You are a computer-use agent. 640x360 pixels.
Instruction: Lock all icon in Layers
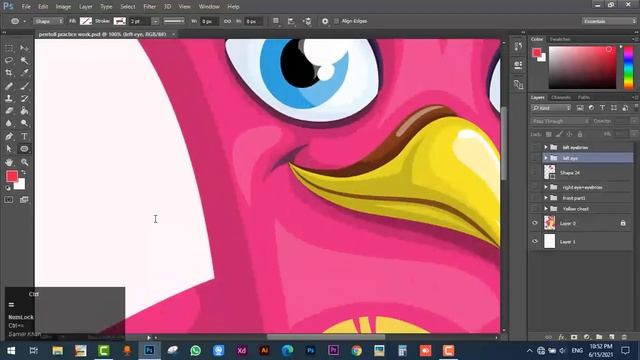pyautogui.click(x=580, y=134)
